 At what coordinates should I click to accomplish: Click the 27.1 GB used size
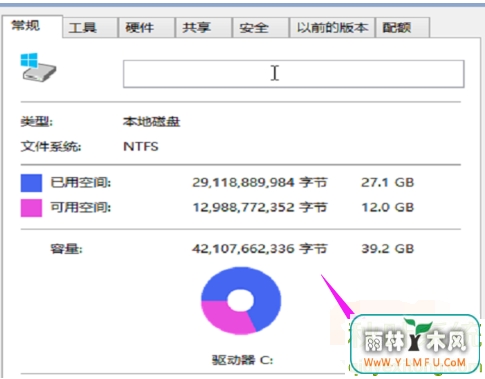(388, 183)
